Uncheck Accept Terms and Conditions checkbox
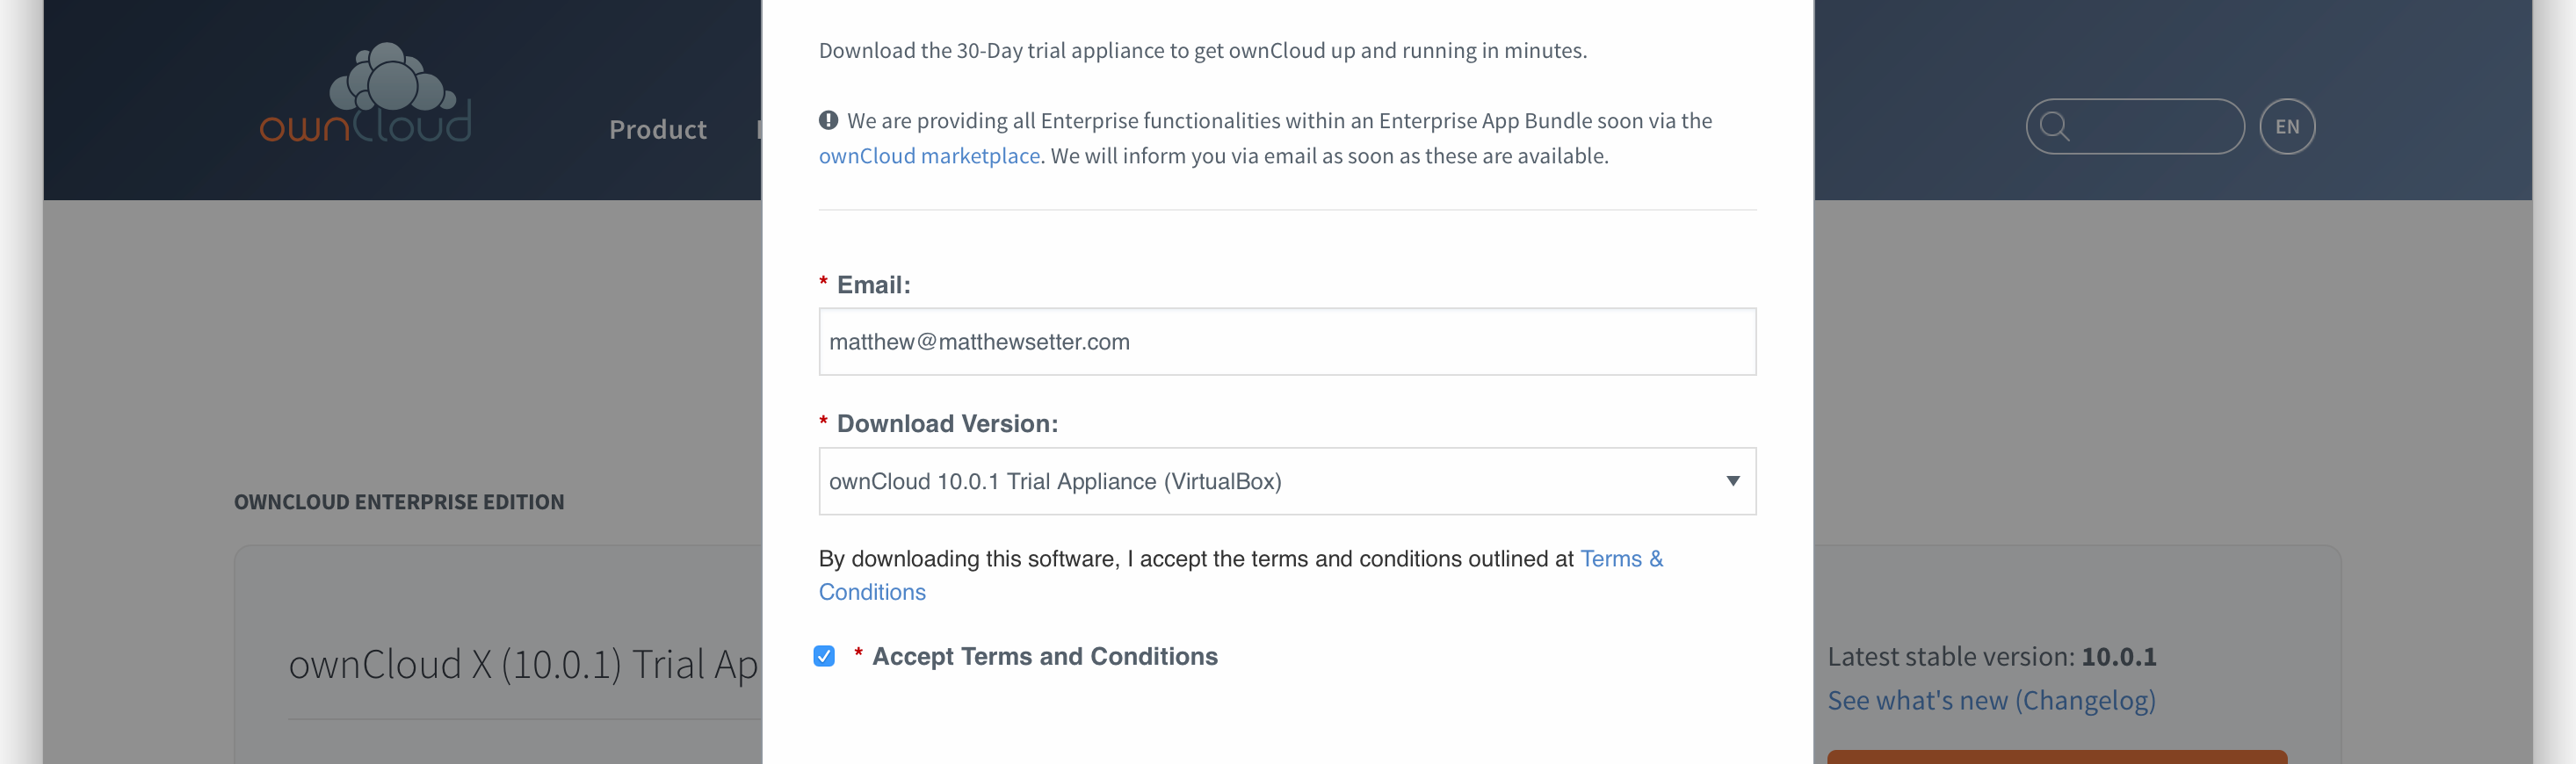Screen dimensions: 2576x764 pyautogui.click(x=824, y=656)
